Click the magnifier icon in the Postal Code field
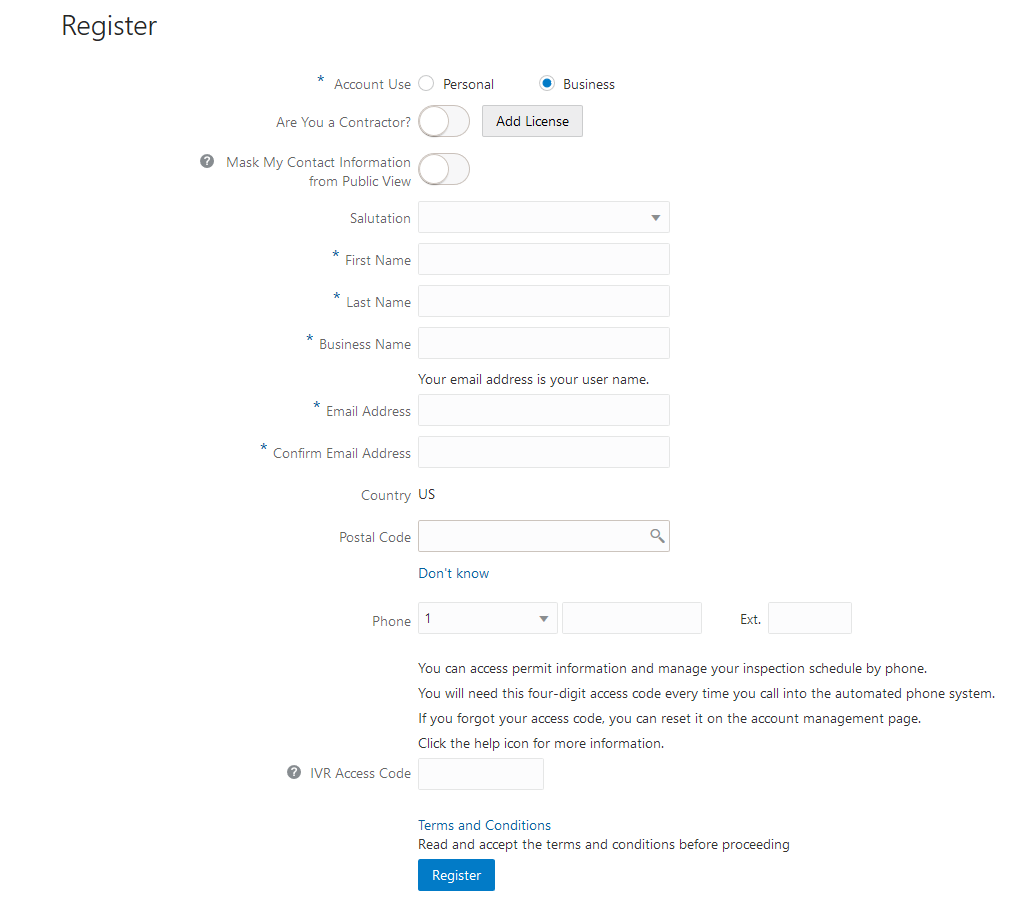This screenshot has height=902, width=1011. [657, 536]
